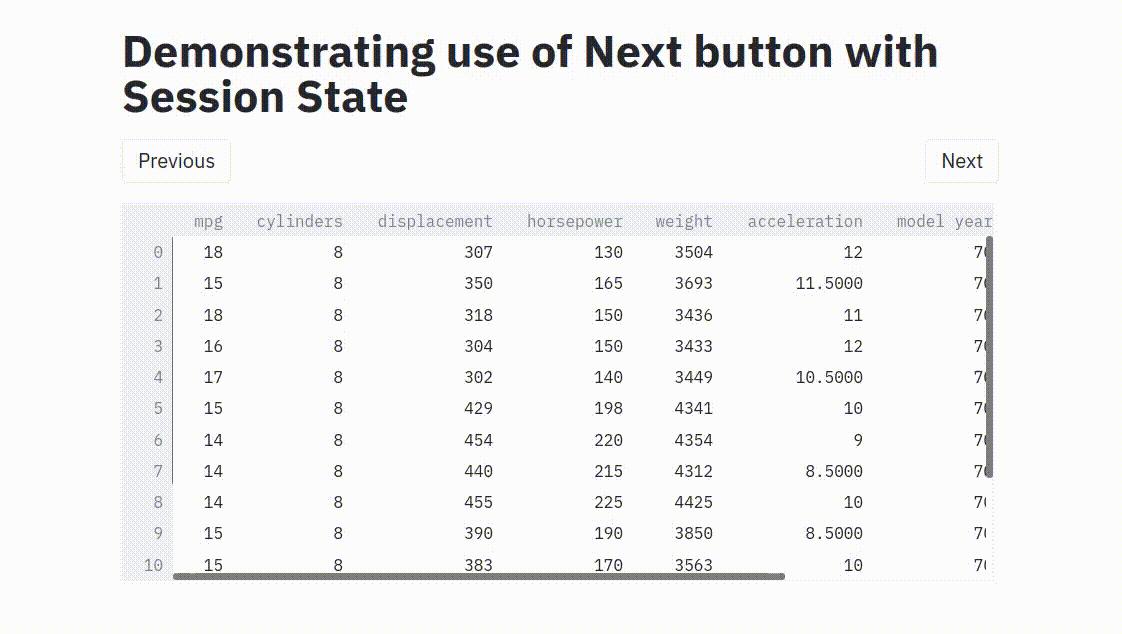Select row index 10 label
This screenshot has height=634, width=1122.
[153, 565]
